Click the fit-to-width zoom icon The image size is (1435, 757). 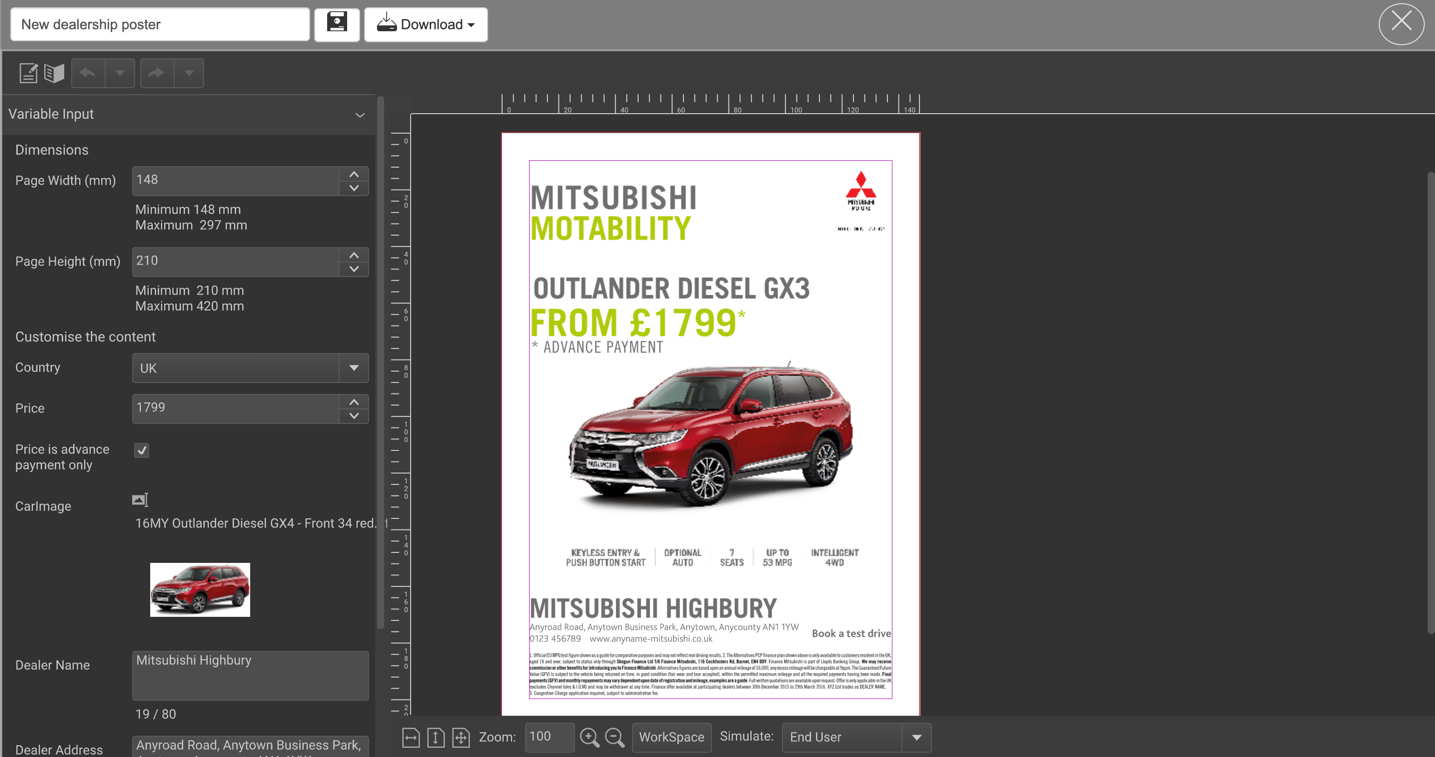[411, 738]
